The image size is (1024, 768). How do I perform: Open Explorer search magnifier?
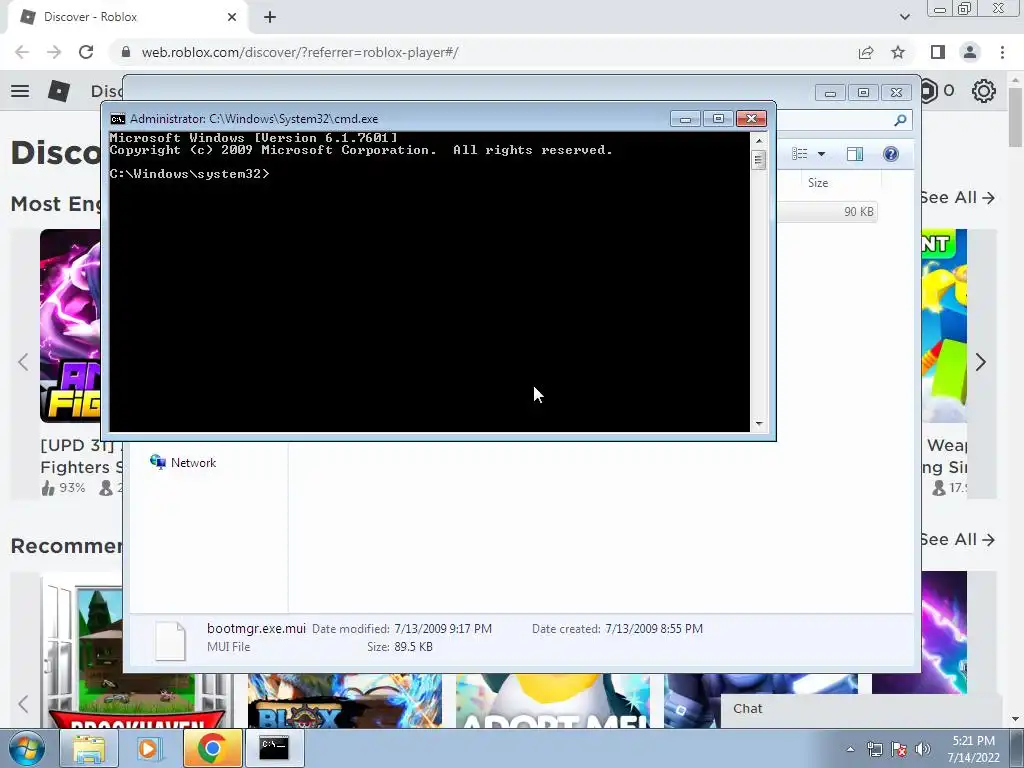(900, 120)
